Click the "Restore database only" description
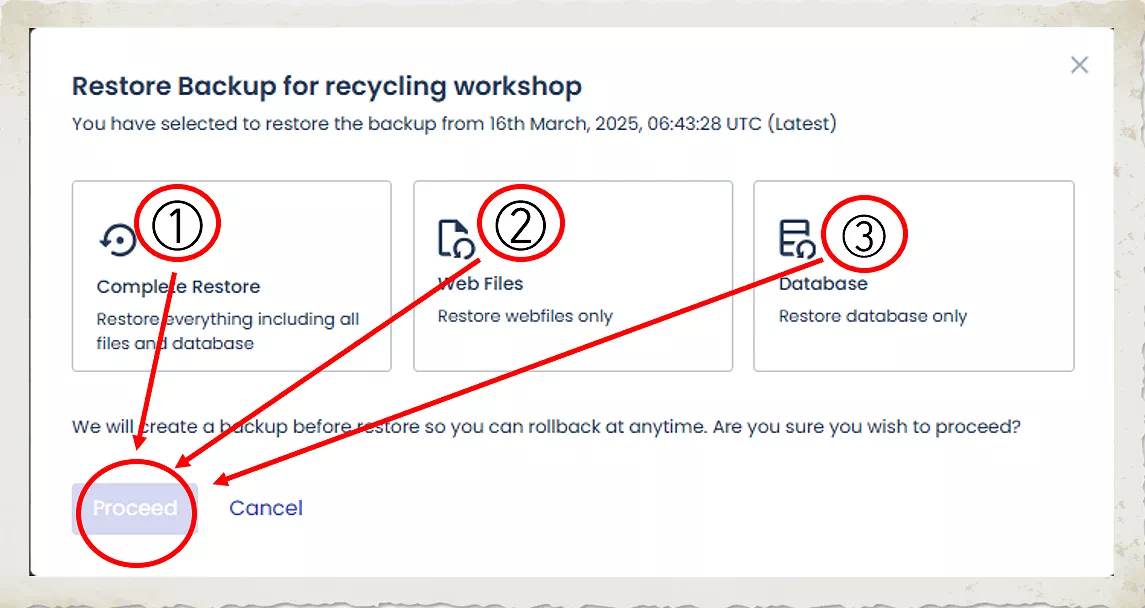The width and height of the screenshot is (1145, 608). pyautogui.click(x=873, y=316)
